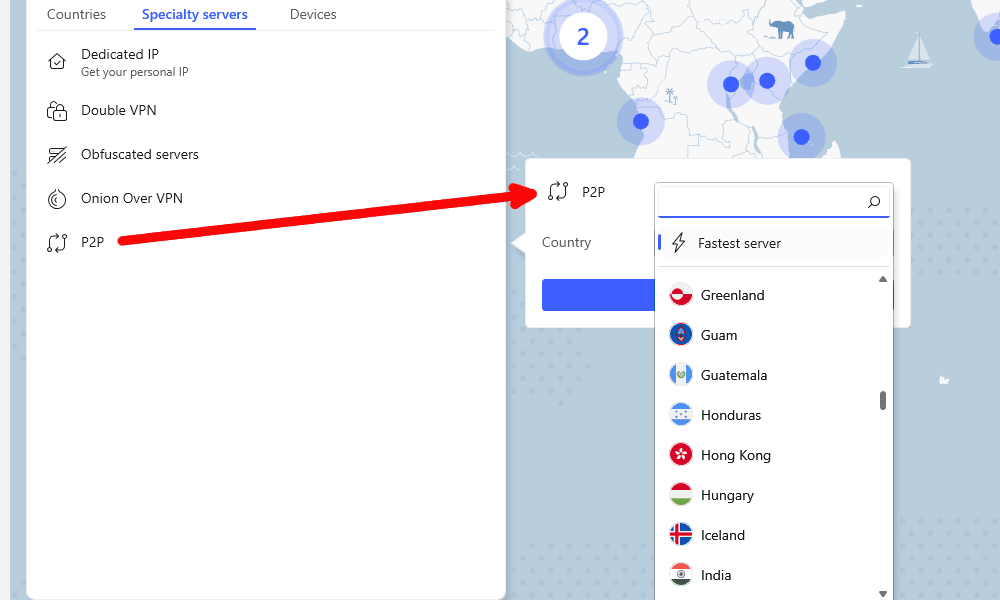Click the search magnifier icon in dropdown
Screen dimensions: 1000x600
click(x=874, y=201)
